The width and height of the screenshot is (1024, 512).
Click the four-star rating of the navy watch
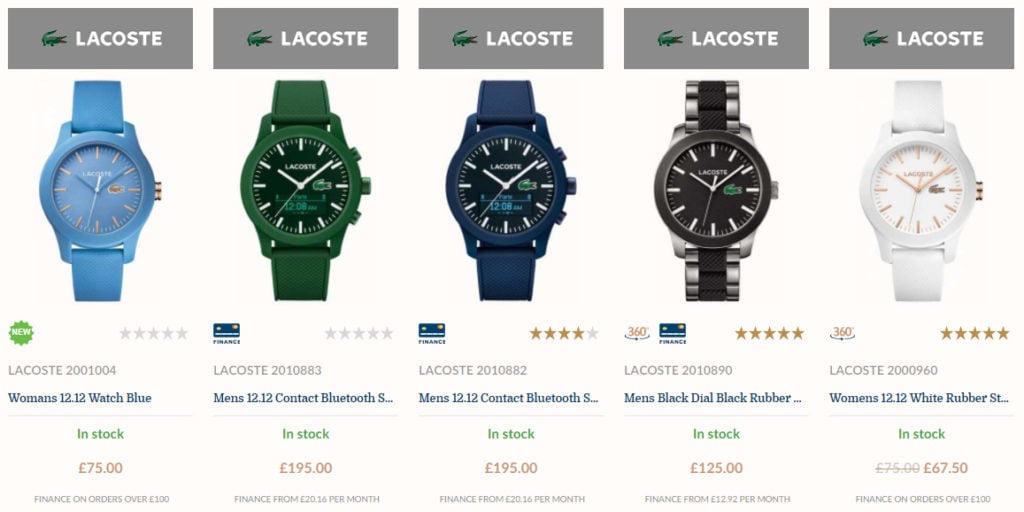tap(564, 334)
